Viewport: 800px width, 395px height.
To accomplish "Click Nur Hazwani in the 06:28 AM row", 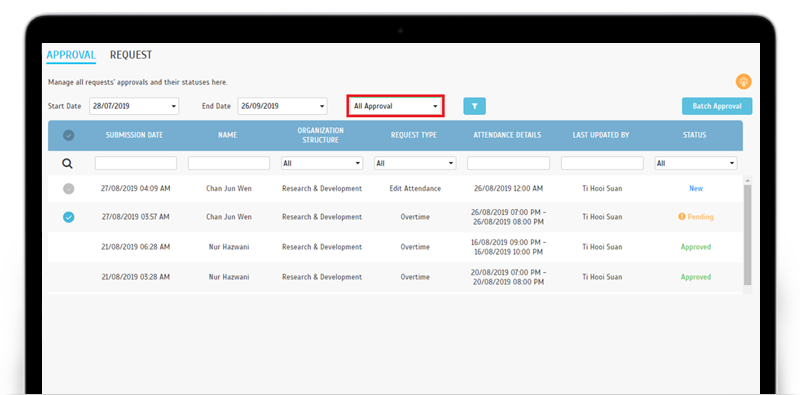I will coord(229,247).
